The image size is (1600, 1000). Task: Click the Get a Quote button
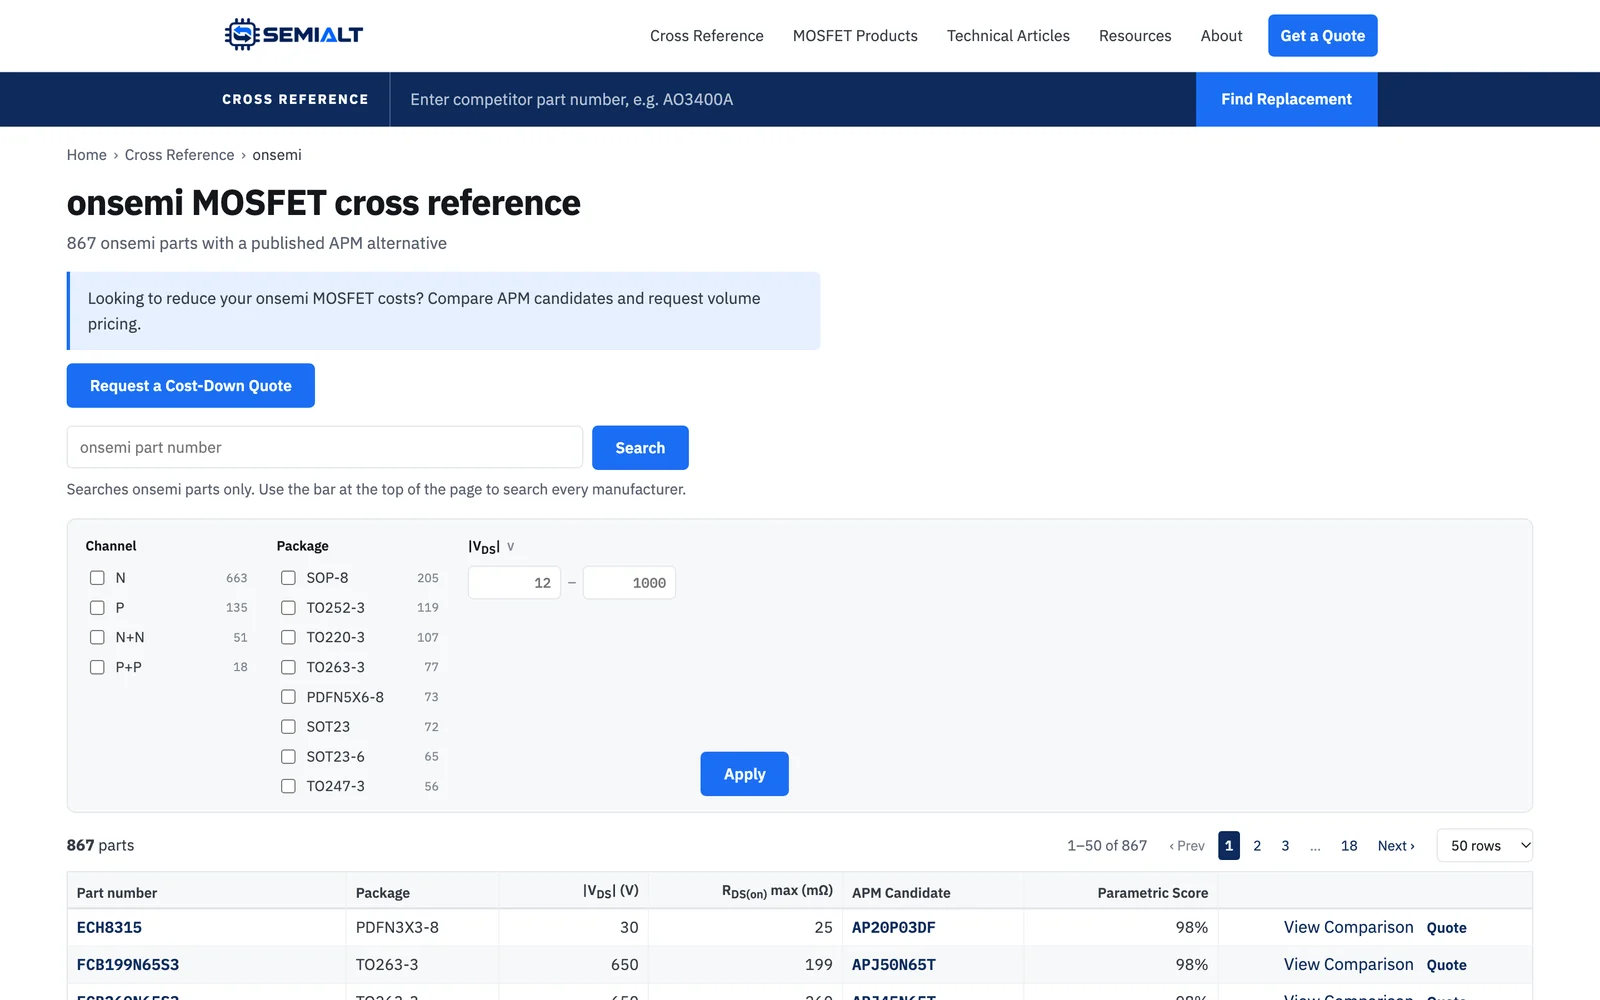1322,36
